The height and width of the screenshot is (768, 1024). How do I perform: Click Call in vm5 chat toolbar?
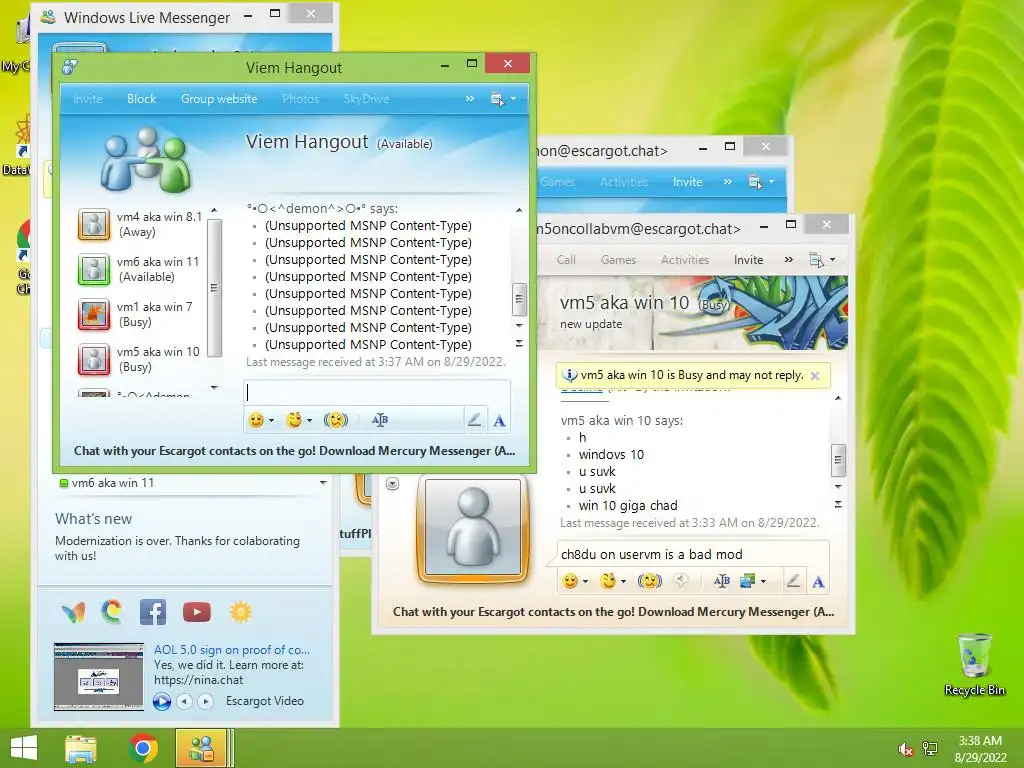coord(566,260)
